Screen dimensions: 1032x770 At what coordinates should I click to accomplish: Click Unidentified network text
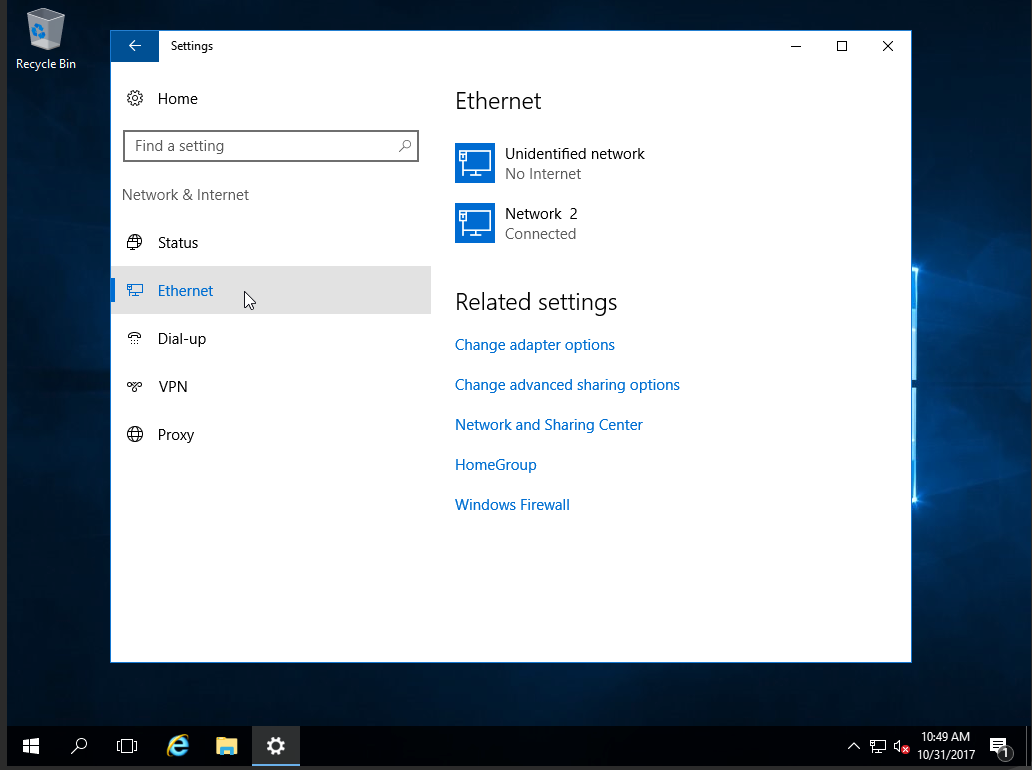pyautogui.click(x=575, y=153)
